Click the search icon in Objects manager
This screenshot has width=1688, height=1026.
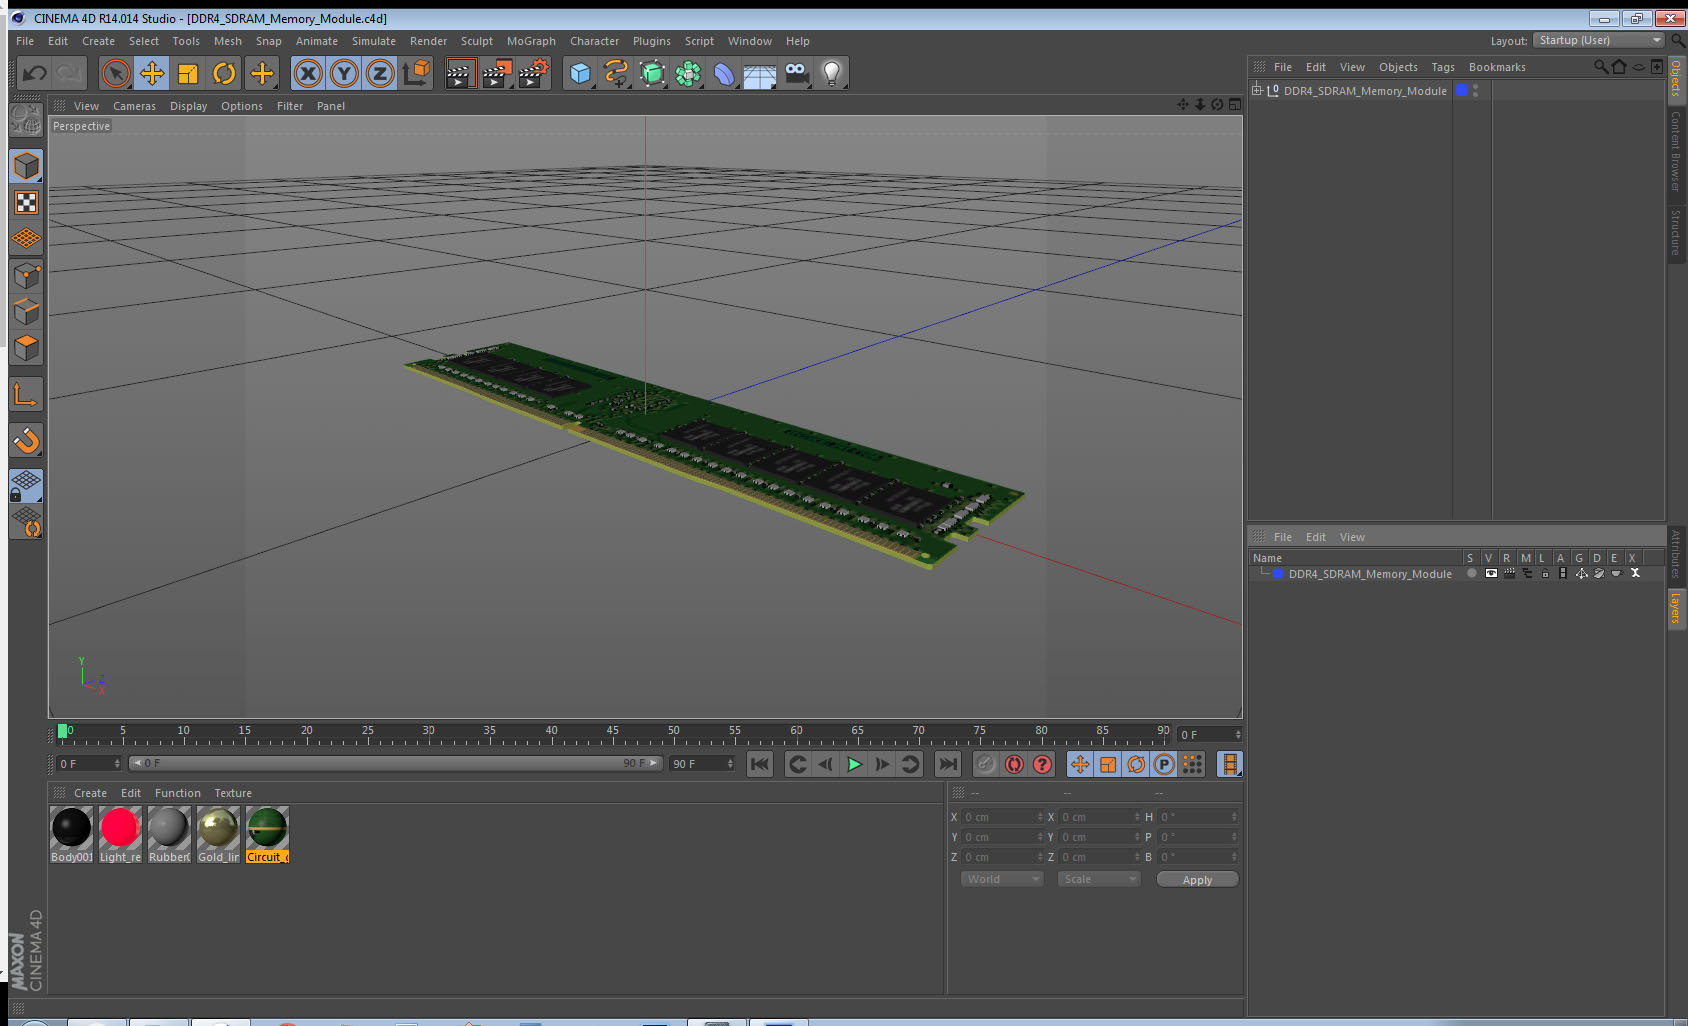1601,67
